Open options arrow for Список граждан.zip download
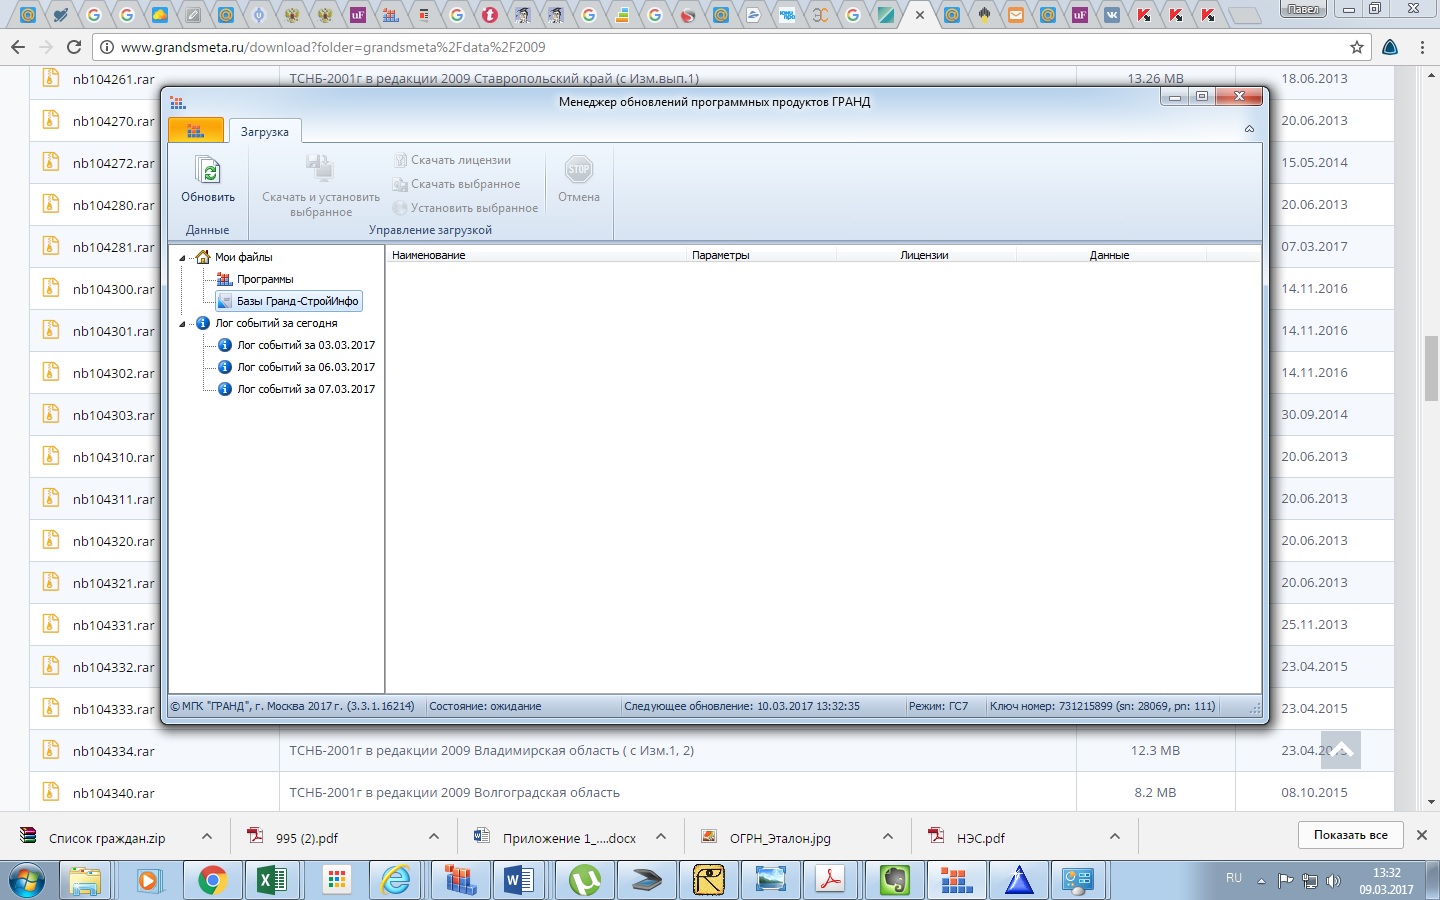 (207, 837)
